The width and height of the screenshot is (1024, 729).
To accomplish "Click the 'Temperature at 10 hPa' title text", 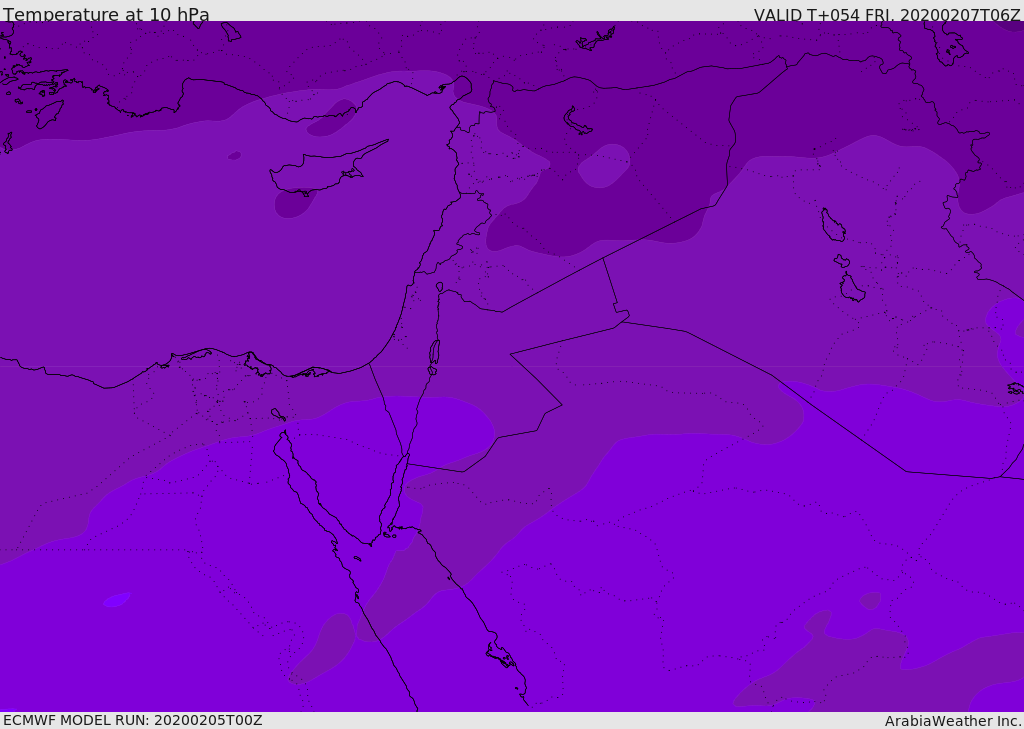I will (106, 14).
